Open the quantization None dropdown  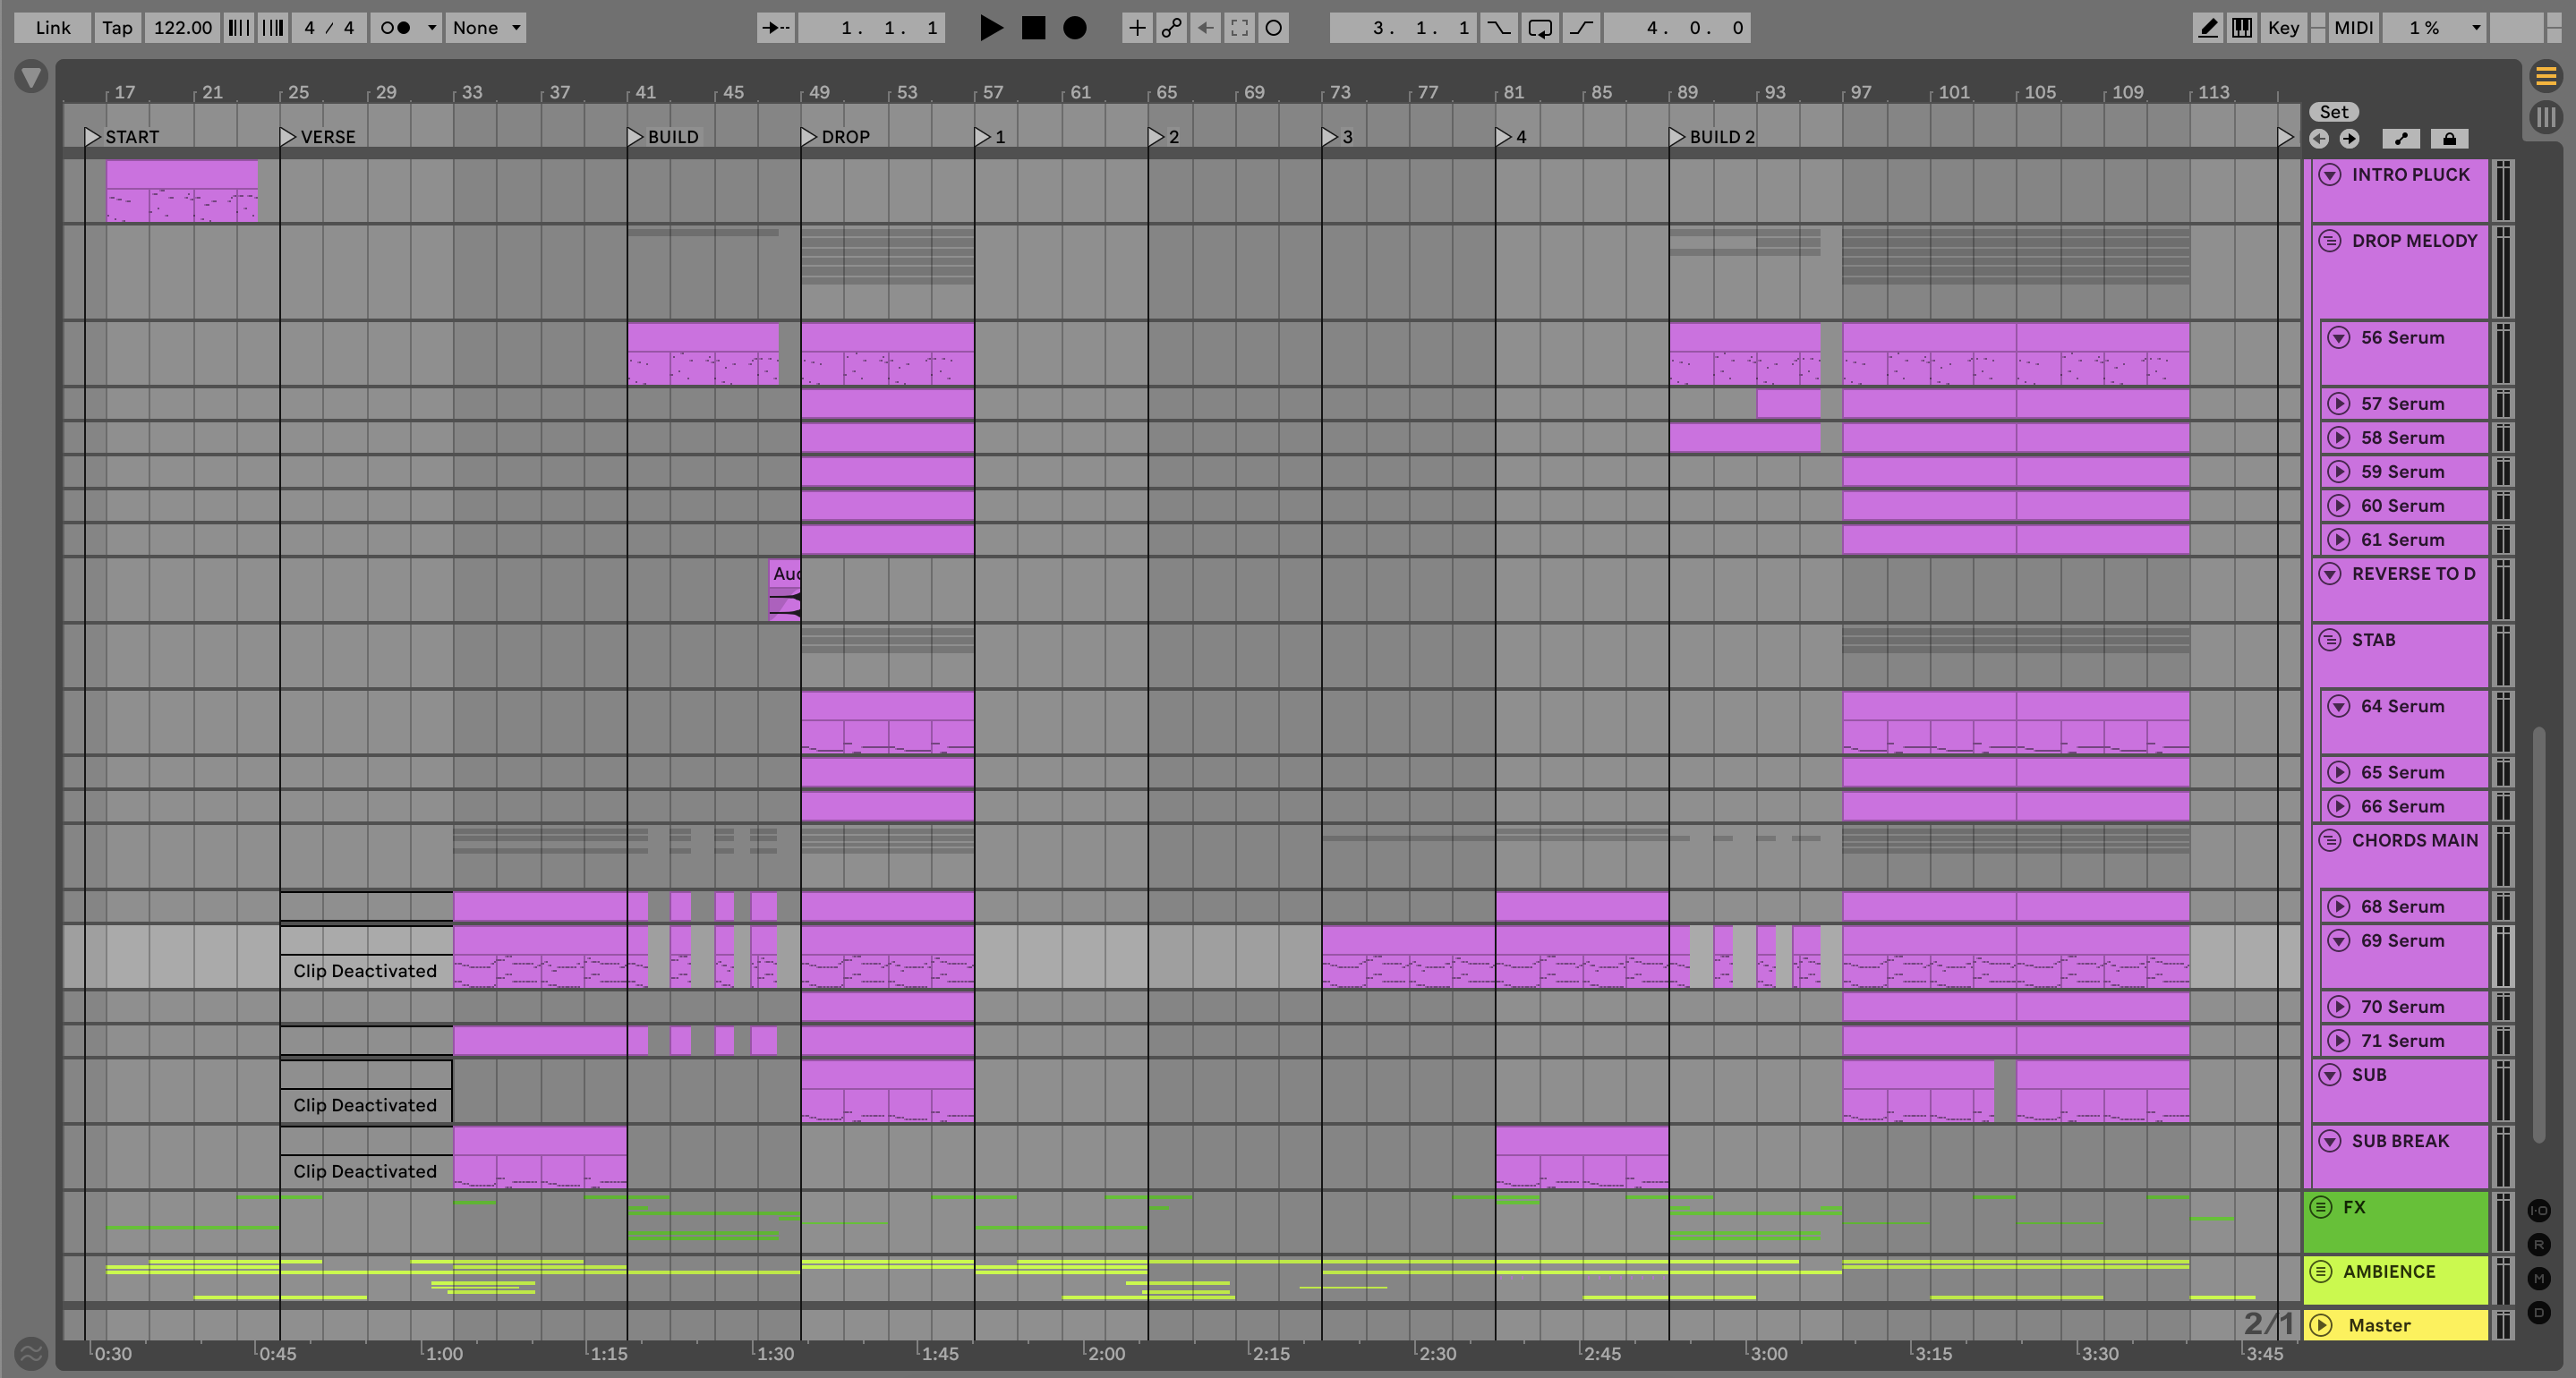(x=486, y=28)
